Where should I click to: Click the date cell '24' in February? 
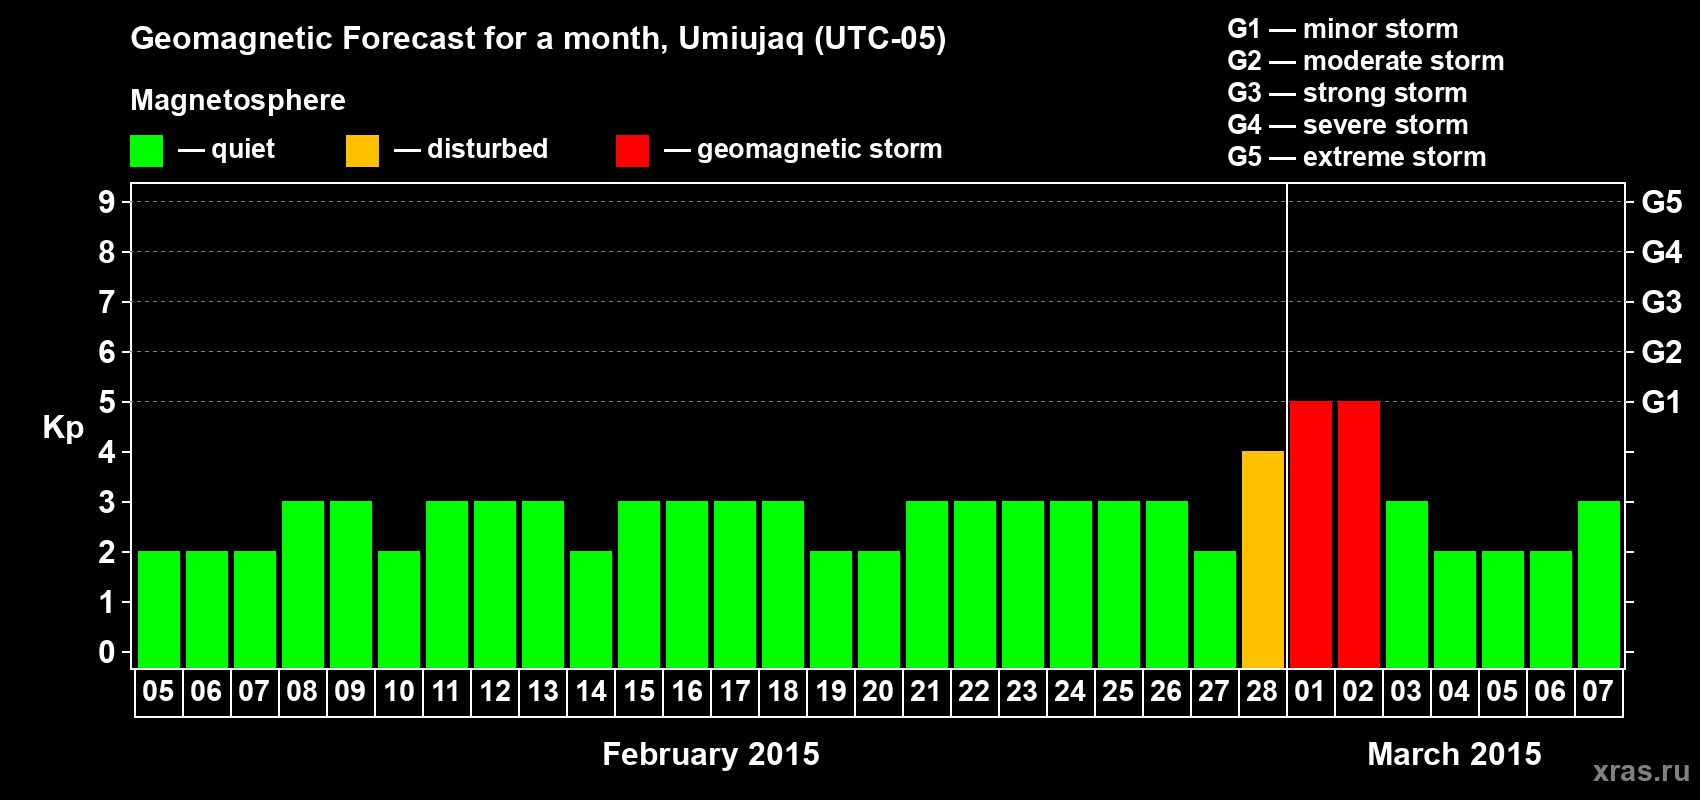(x=1071, y=692)
